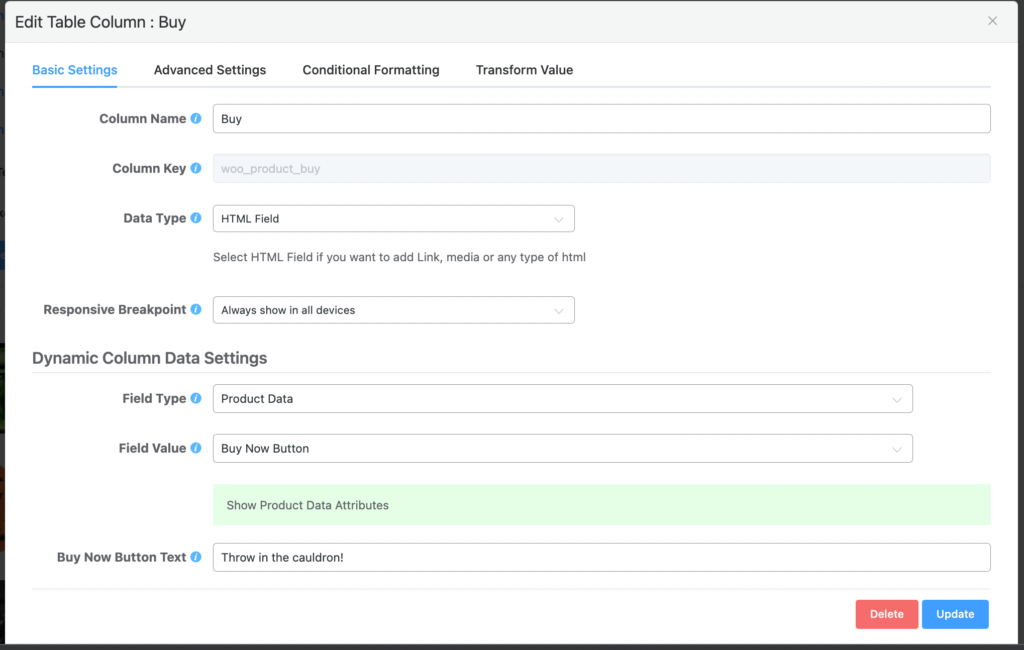This screenshot has width=1024, height=650.
Task: Click the Field Value info icon
Action: 196,449
